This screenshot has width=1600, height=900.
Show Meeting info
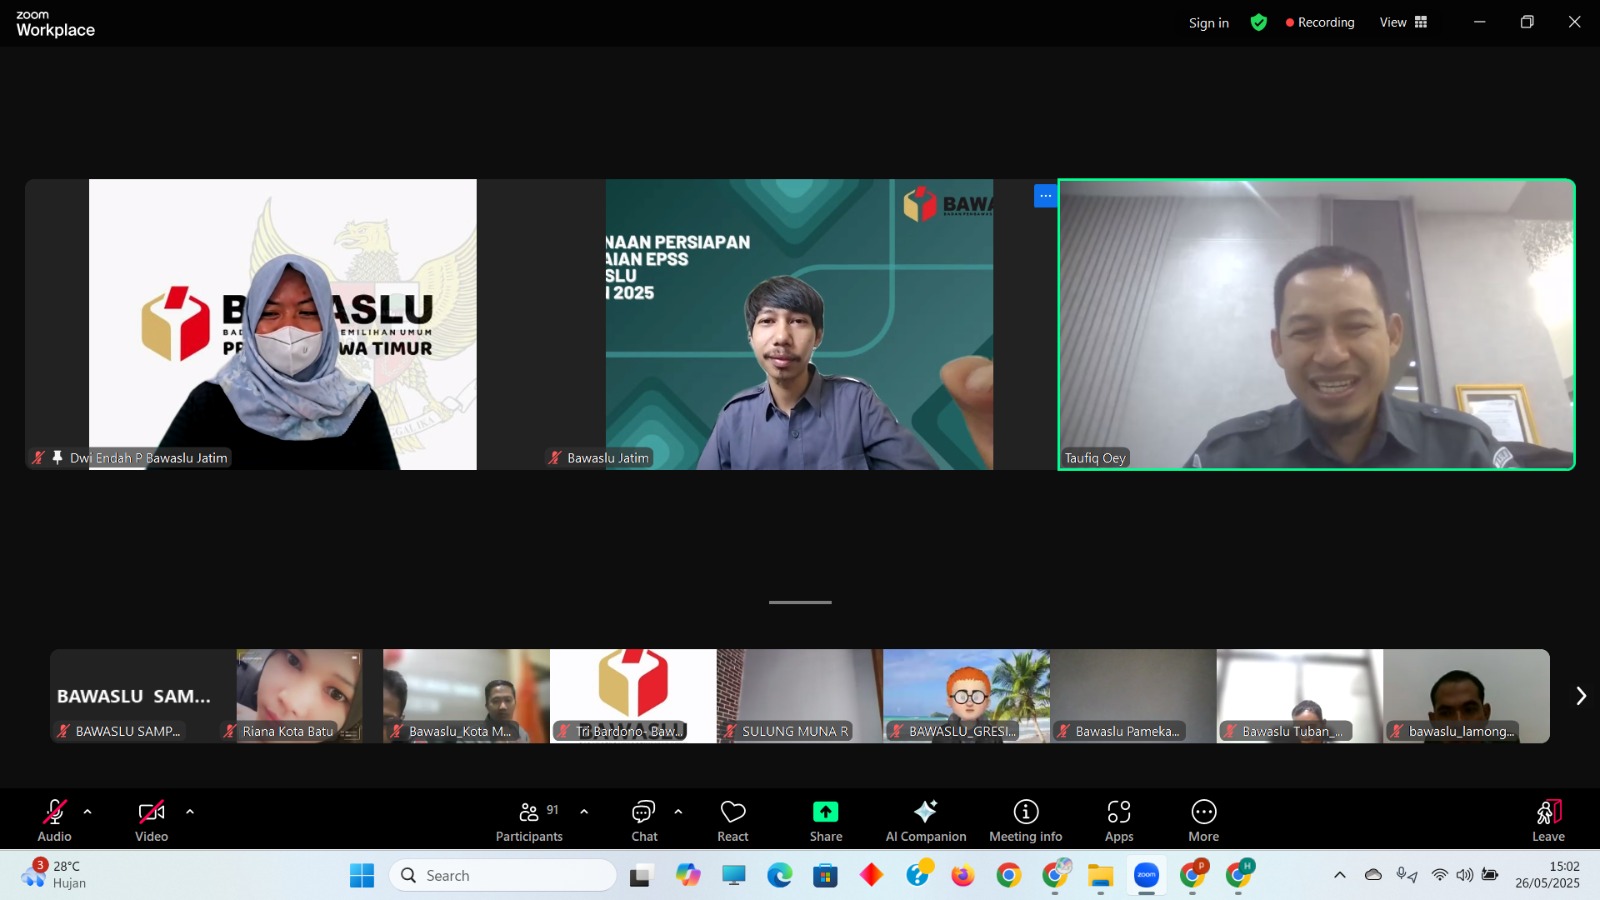(1025, 821)
